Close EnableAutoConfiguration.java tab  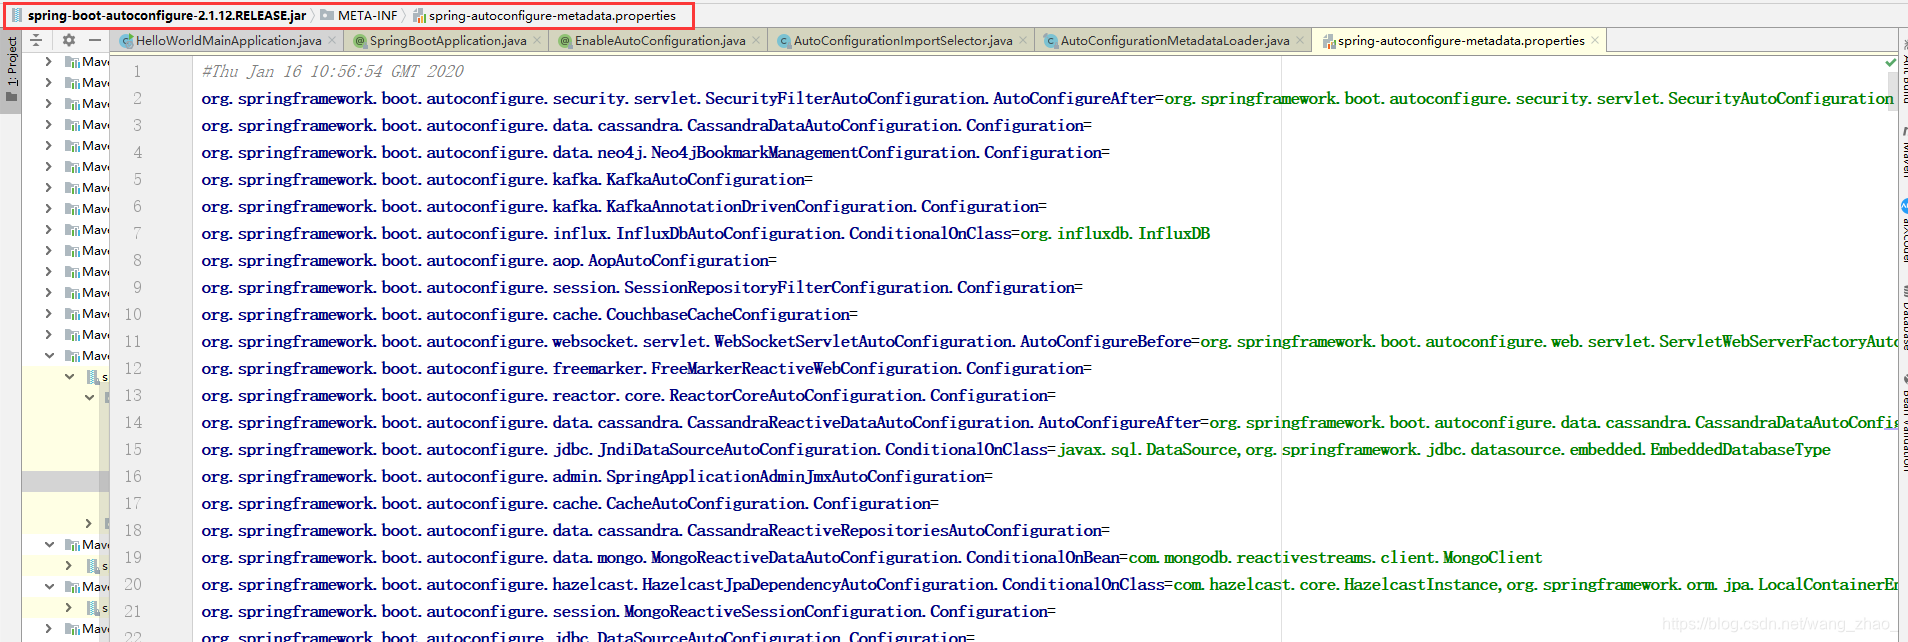[756, 41]
